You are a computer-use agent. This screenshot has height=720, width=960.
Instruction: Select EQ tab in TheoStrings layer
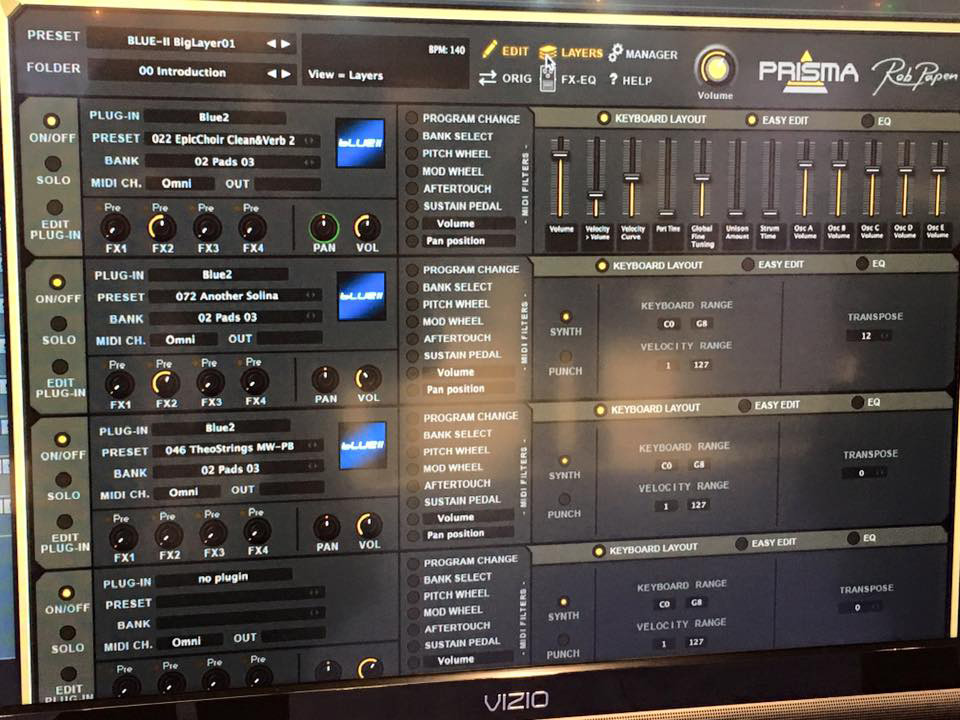pyautogui.click(x=866, y=402)
